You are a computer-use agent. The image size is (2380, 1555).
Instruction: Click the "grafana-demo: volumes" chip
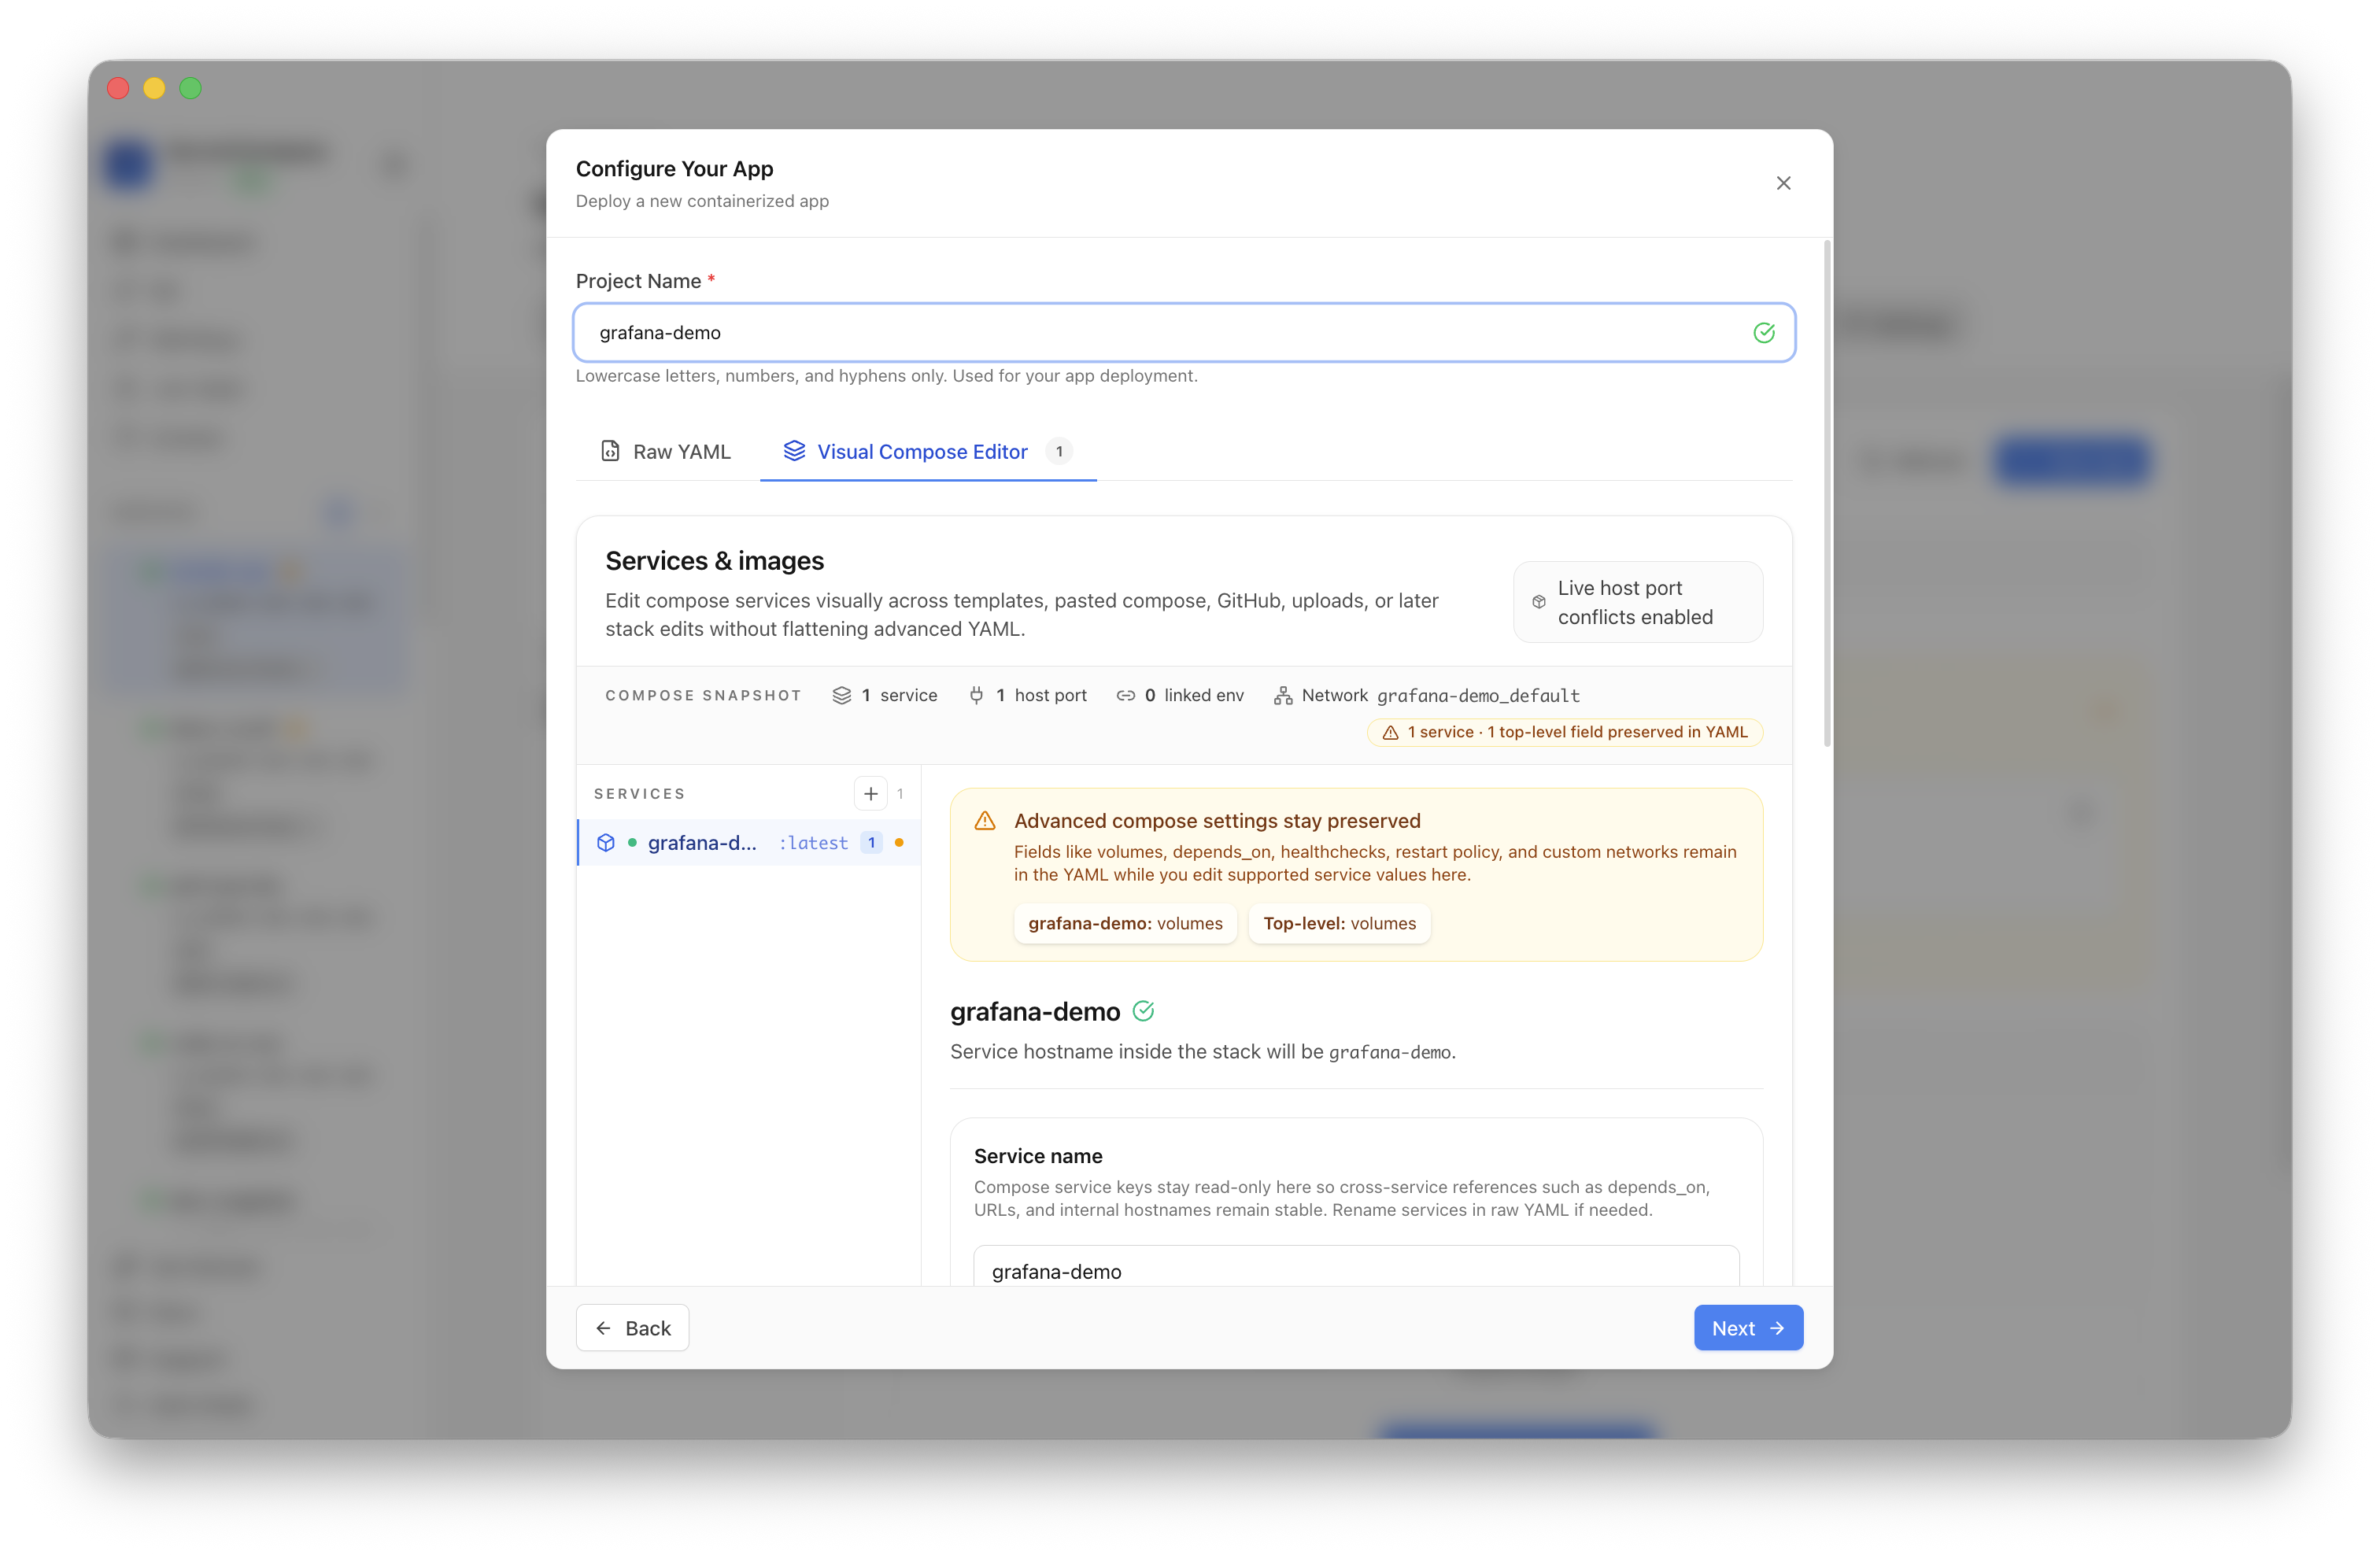[1125, 923]
